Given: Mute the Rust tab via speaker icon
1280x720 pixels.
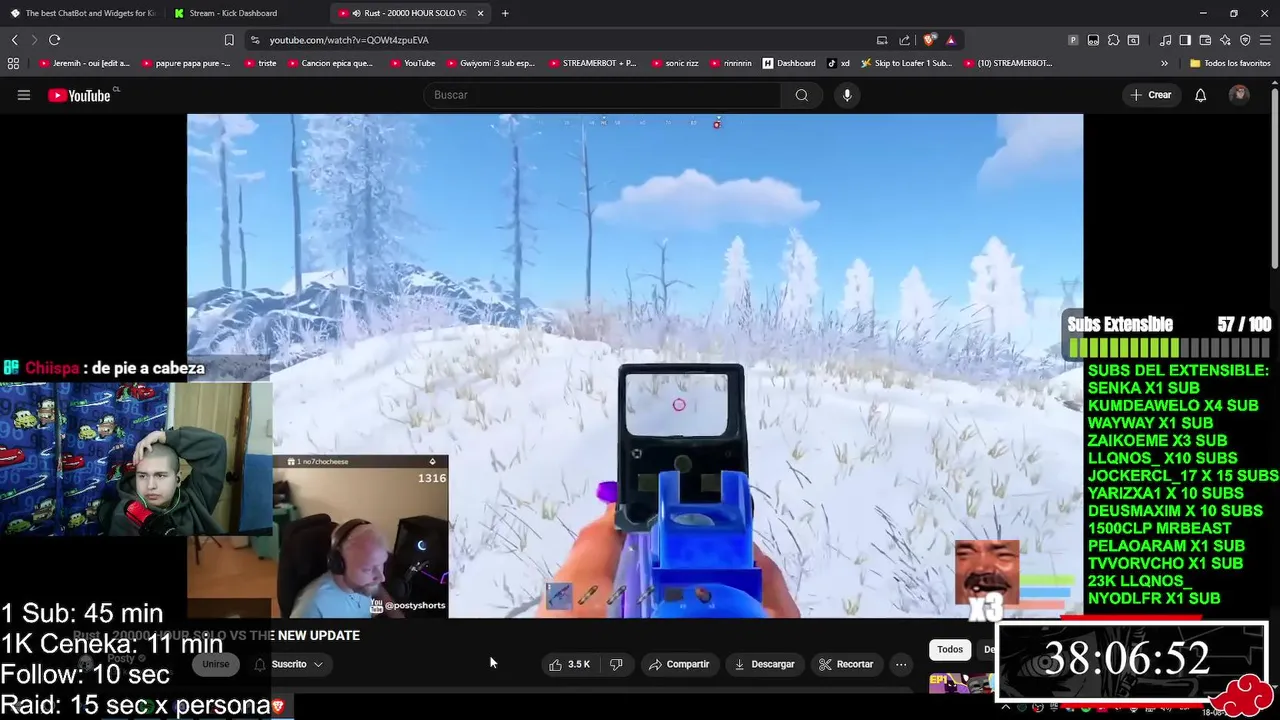Looking at the screenshot, I should tap(356, 13).
